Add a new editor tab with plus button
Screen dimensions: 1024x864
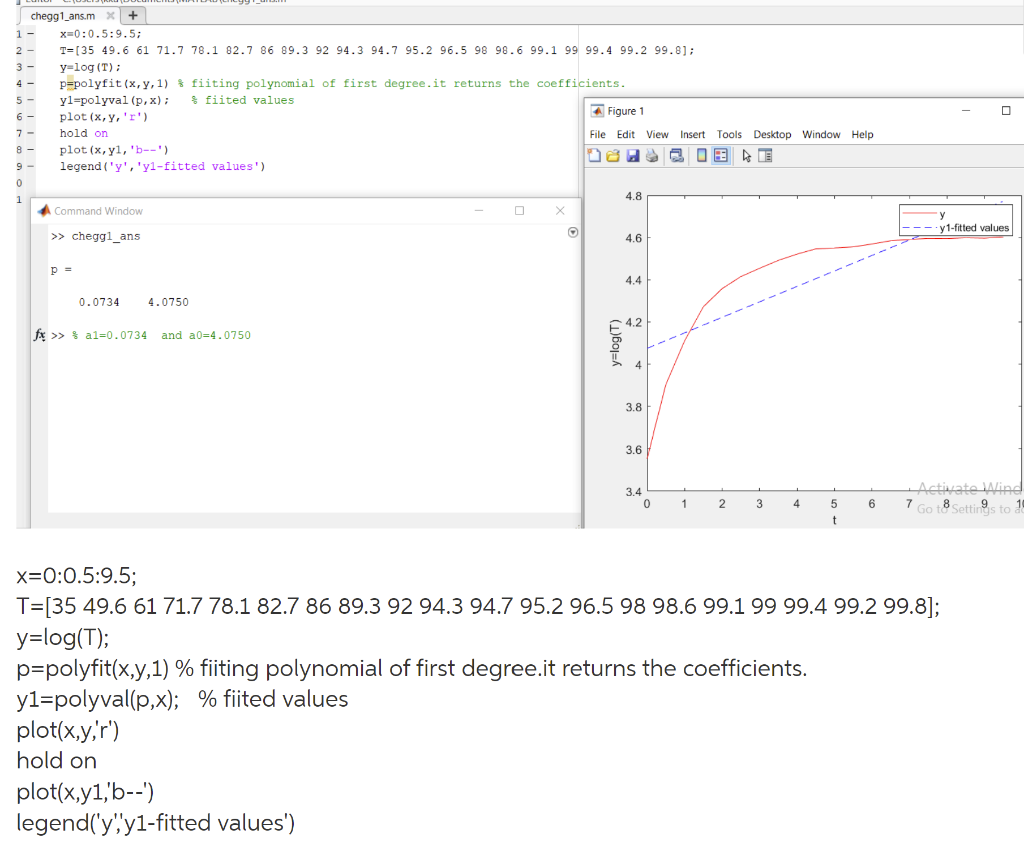(133, 15)
